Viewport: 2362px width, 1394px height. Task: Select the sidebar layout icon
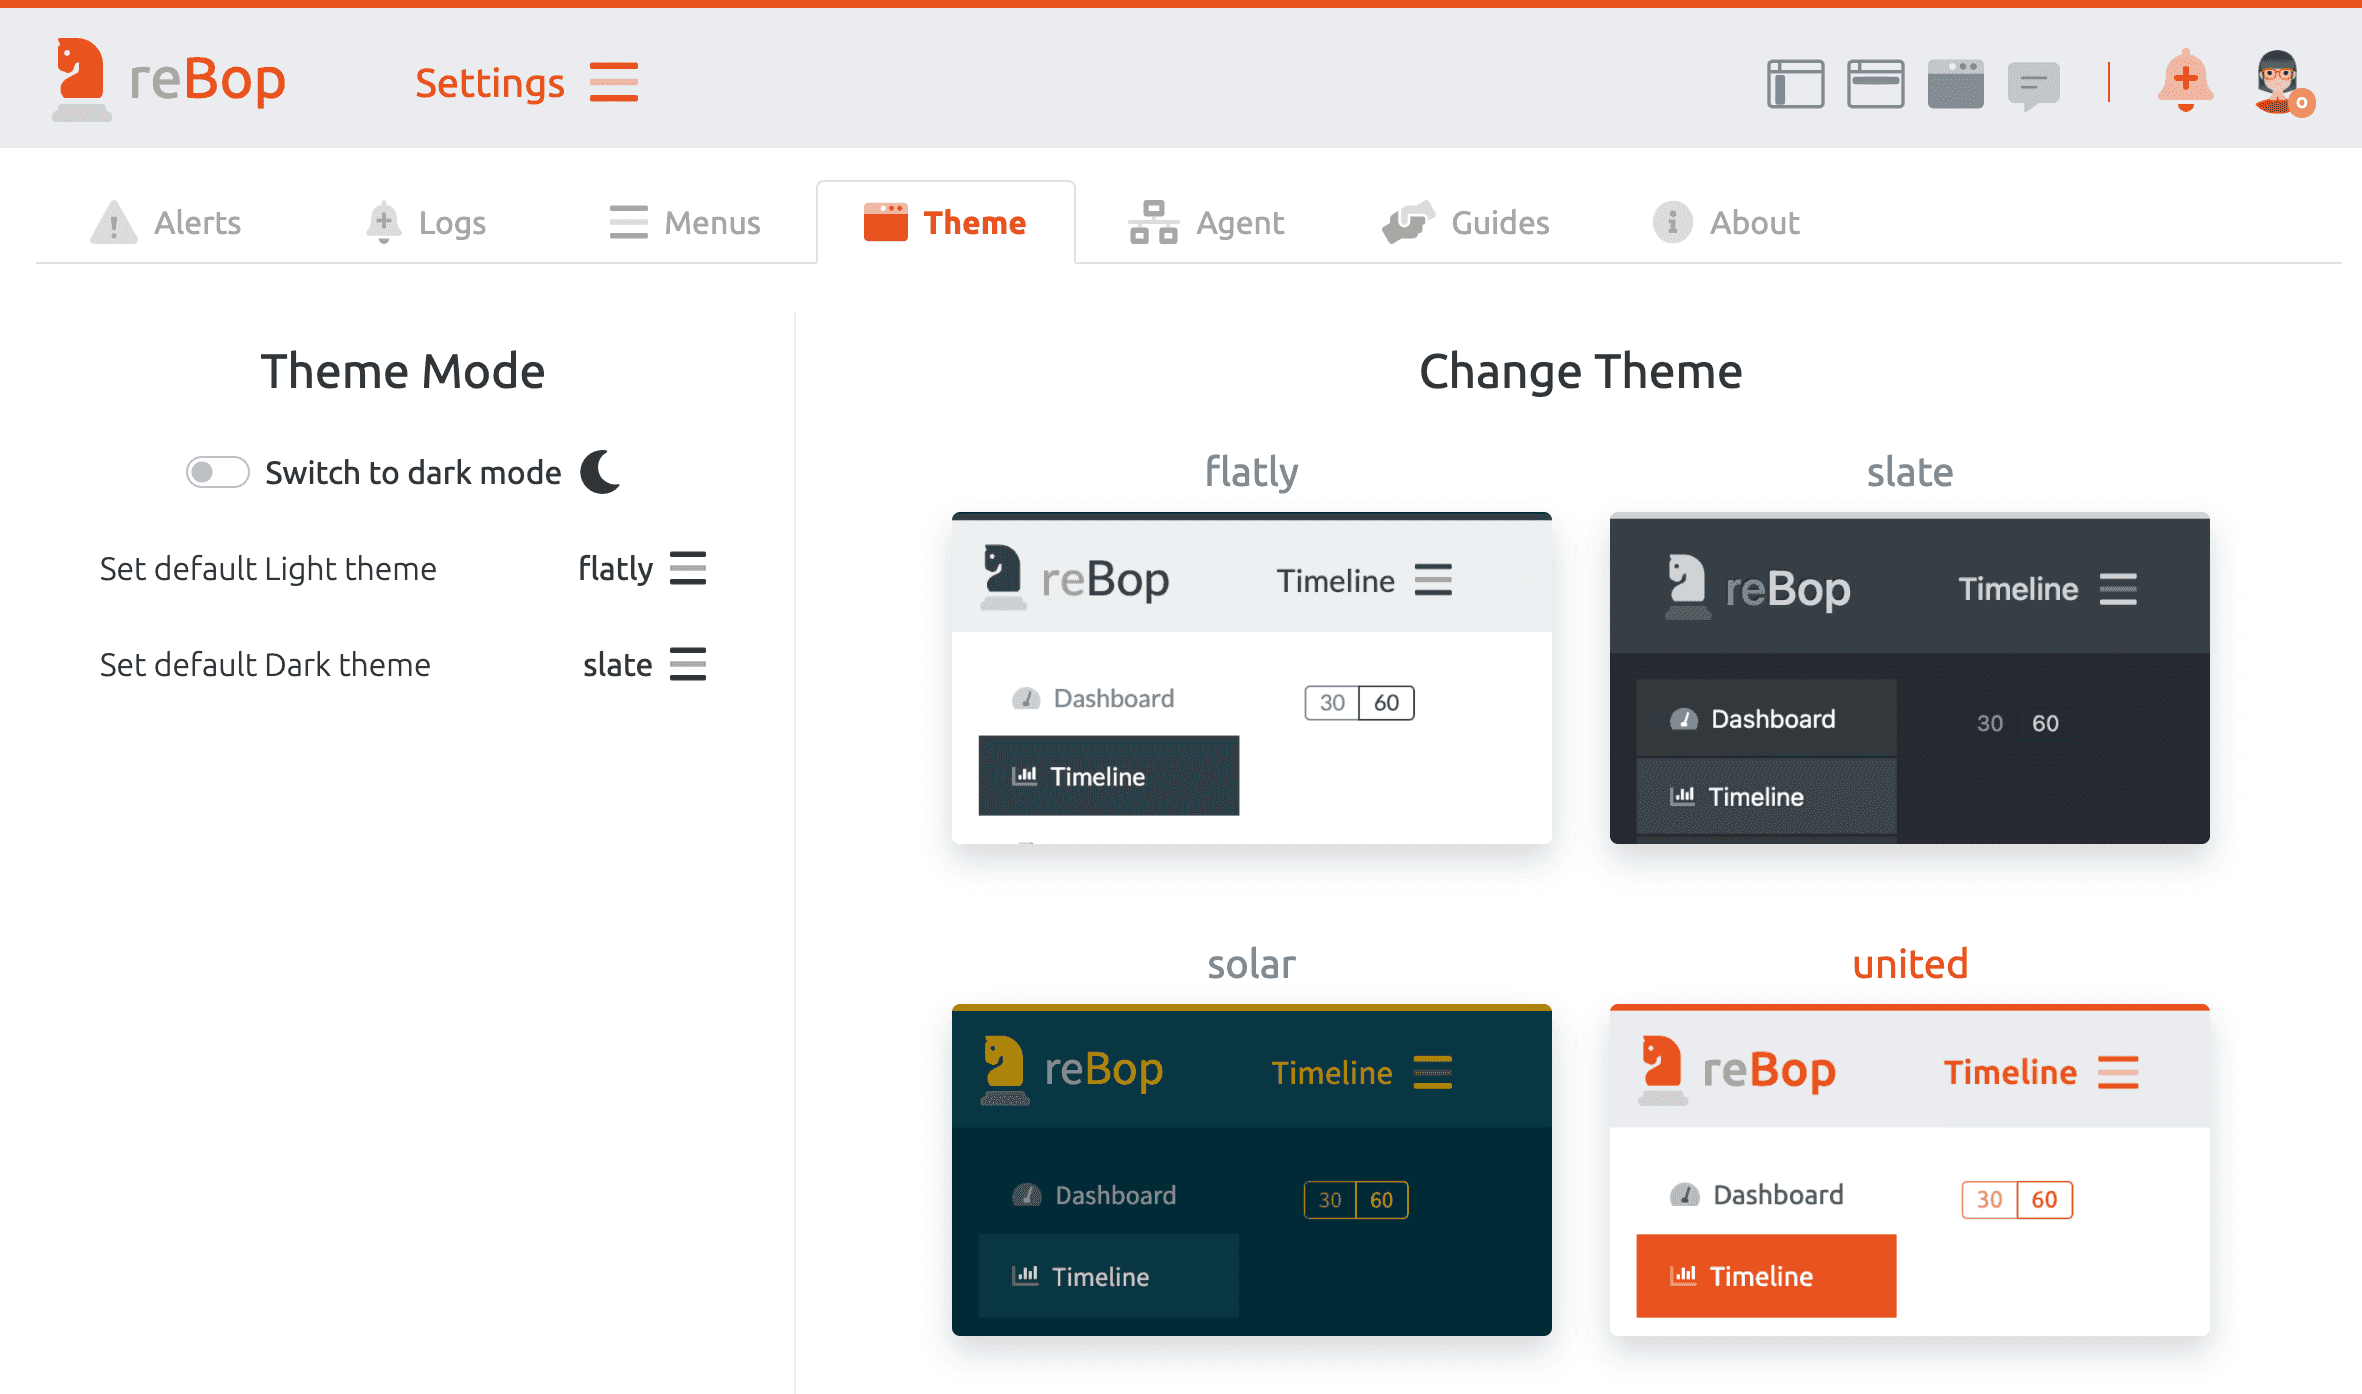pos(1795,83)
